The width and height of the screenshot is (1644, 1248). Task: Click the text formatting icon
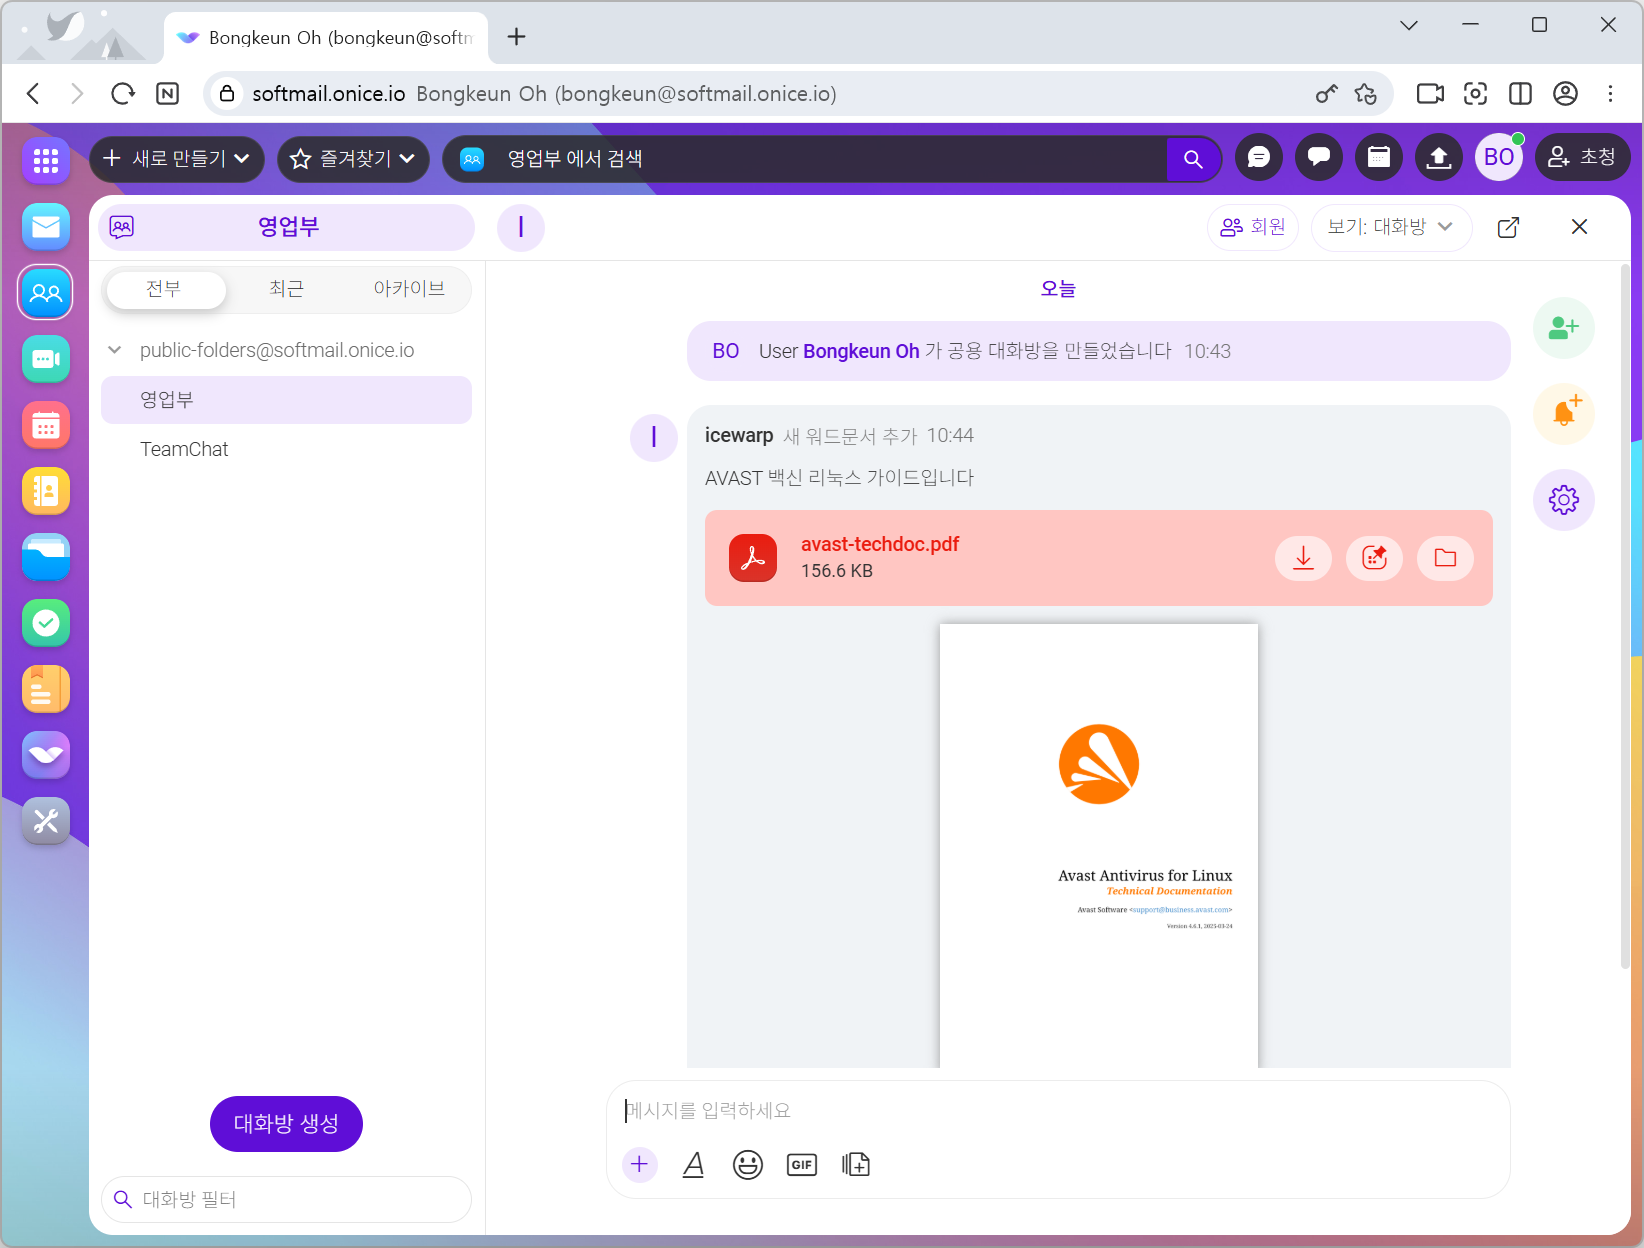(693, 1164)
